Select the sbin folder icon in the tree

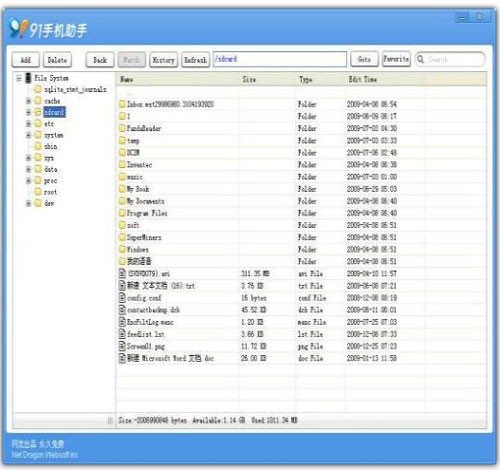pyautogui.click(x=38, y=146)
